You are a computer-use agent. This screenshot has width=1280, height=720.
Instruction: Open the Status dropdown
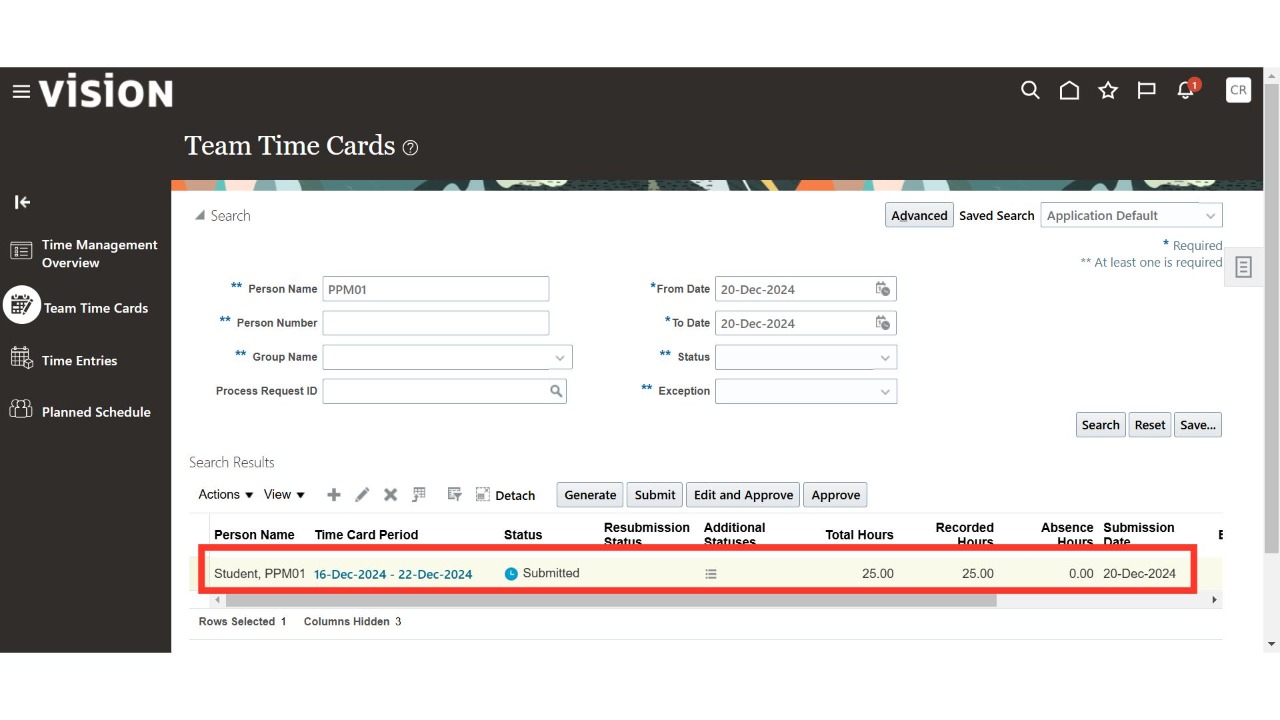click(806, 357)
